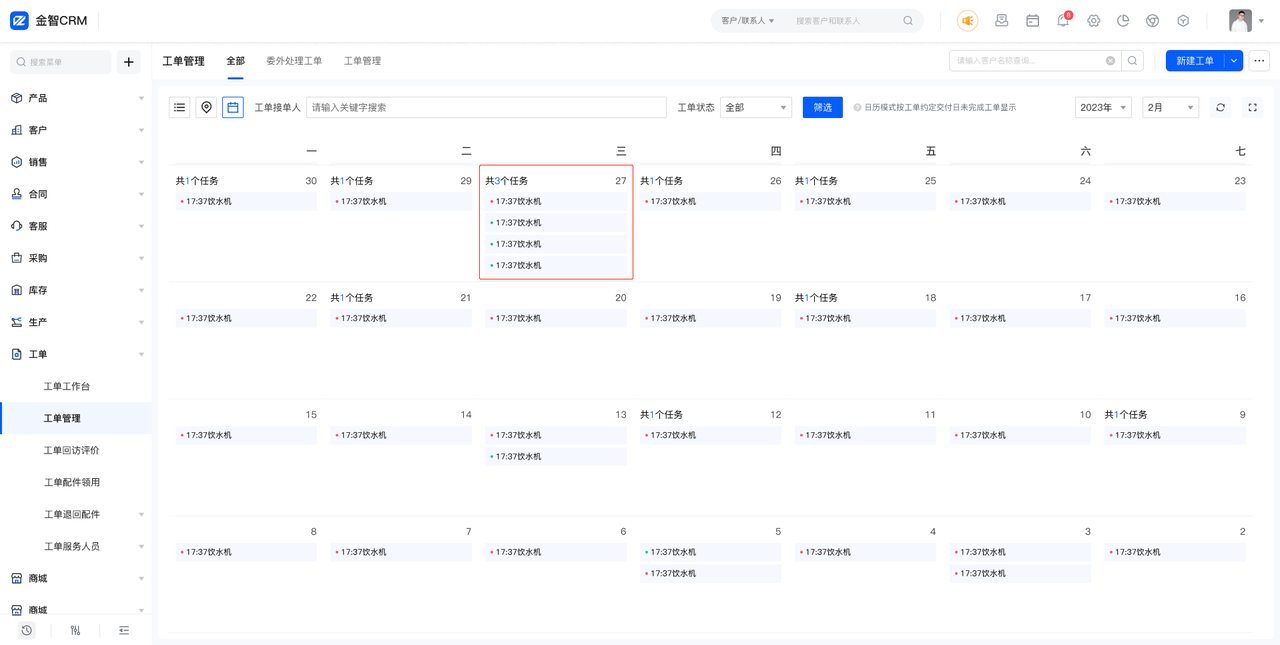Expand the 客户 sidebar menu
The height and width of the screenshot is (645, 1280).
pyautogui.click(x=76, y=130)
